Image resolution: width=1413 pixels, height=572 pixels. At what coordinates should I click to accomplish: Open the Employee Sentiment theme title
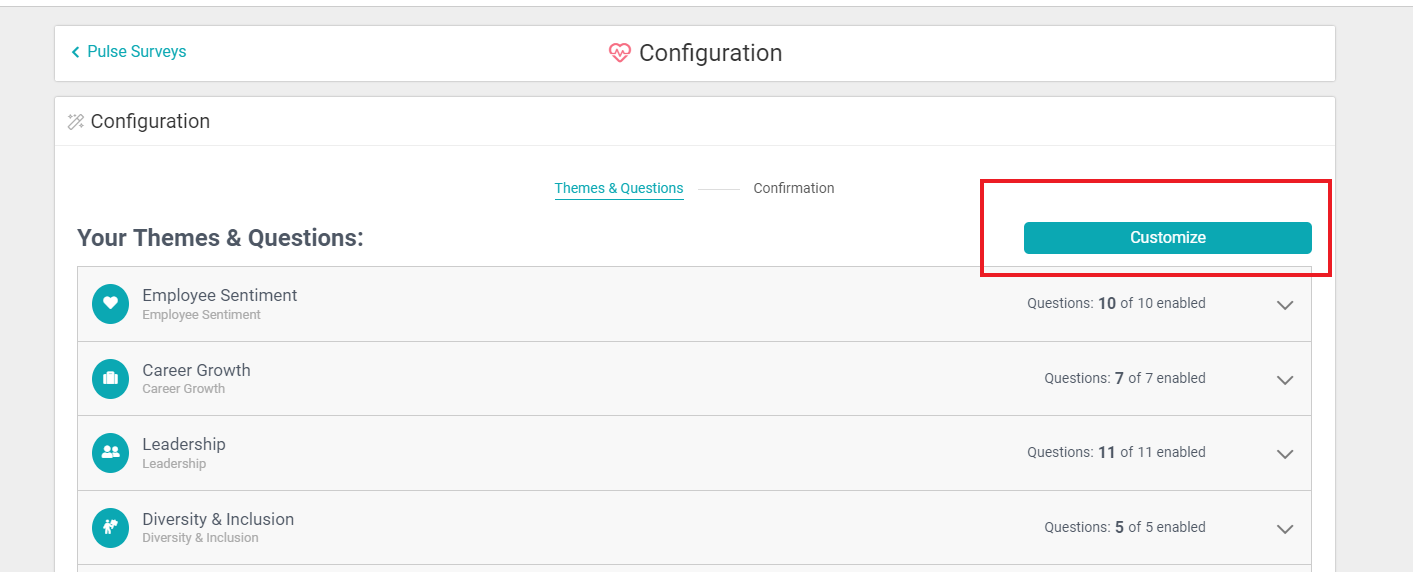coord(220,296)
